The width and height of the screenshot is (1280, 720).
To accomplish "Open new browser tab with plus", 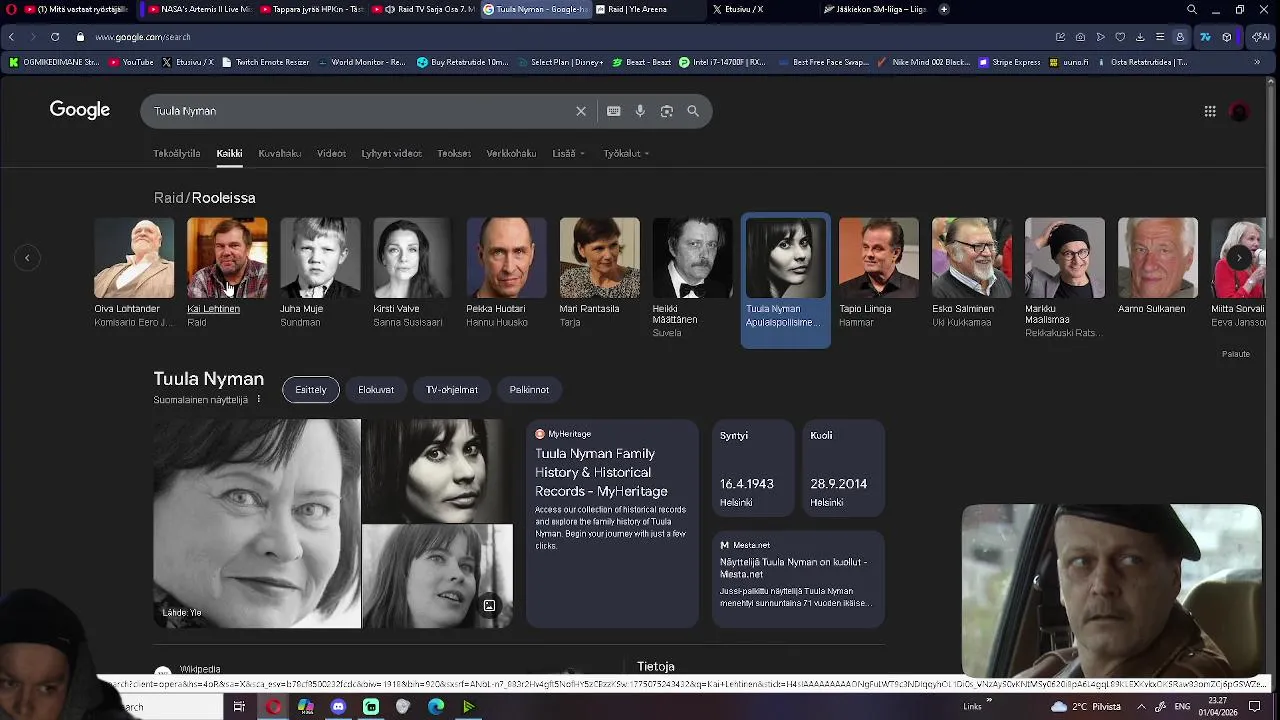I will click(x=944, y=9).
